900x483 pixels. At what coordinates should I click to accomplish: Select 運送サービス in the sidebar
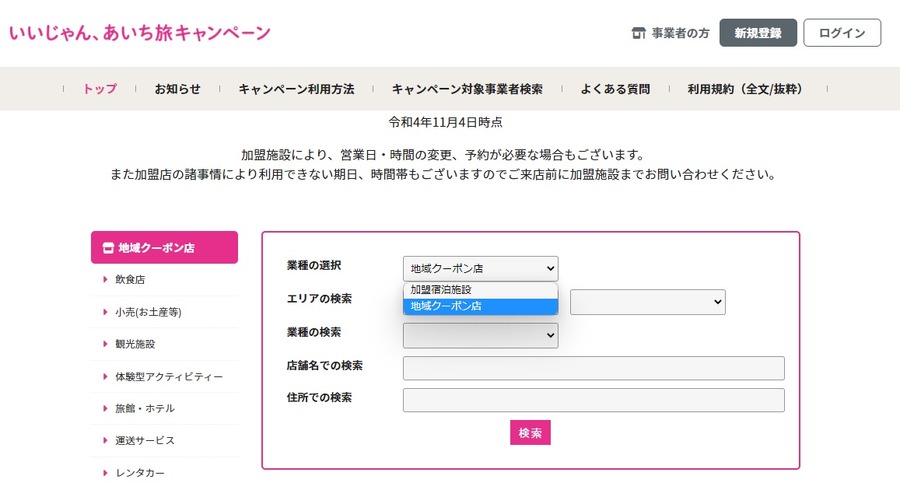coord(145,441)
